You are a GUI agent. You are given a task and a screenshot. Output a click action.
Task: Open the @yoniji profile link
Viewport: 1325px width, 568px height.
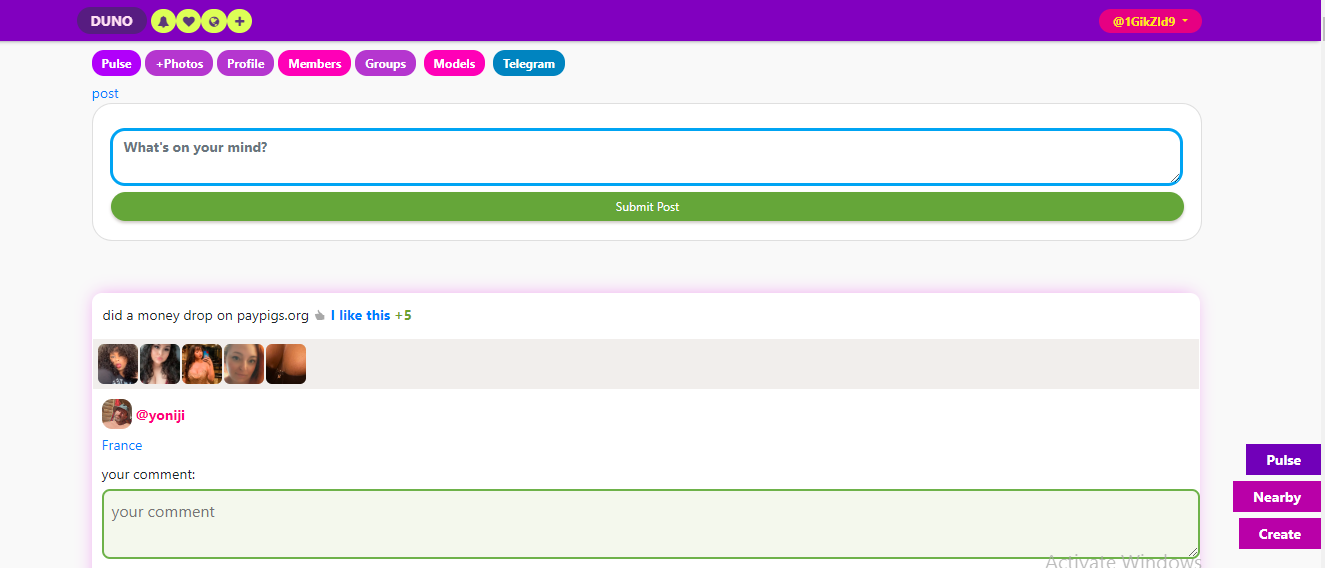[160, 416]
